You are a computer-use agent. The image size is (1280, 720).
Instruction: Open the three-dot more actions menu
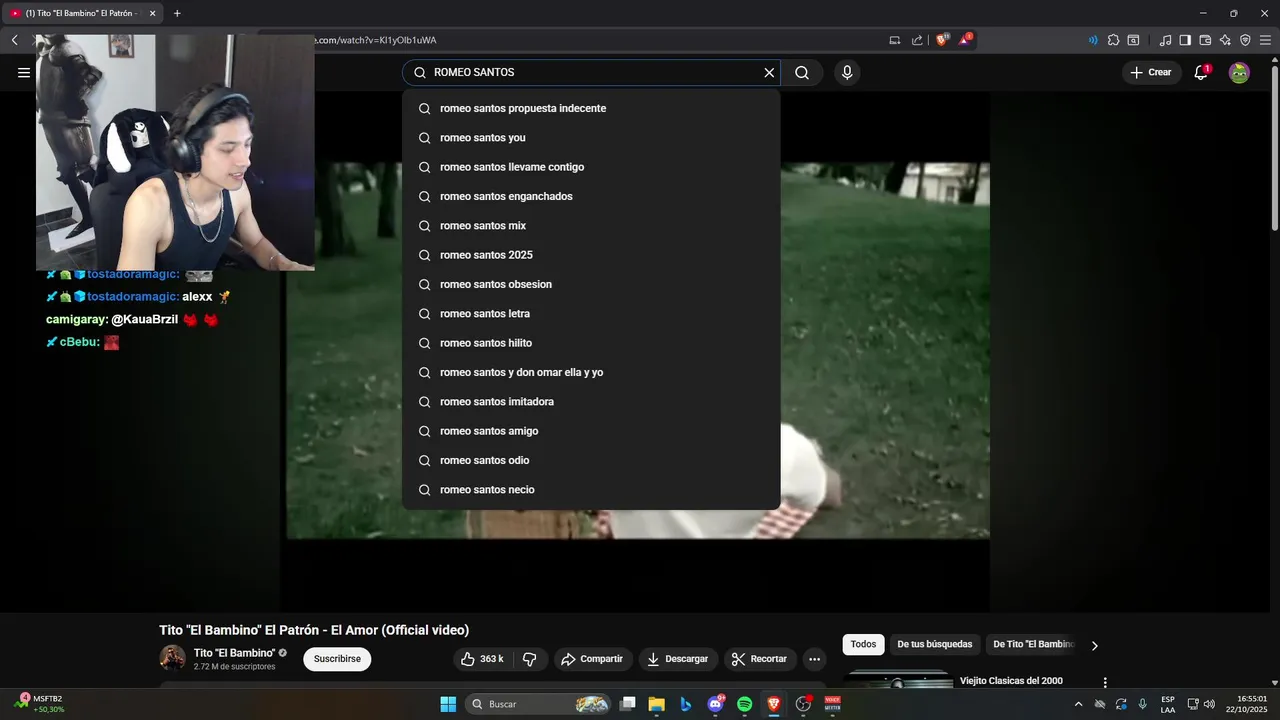(814, 659)
